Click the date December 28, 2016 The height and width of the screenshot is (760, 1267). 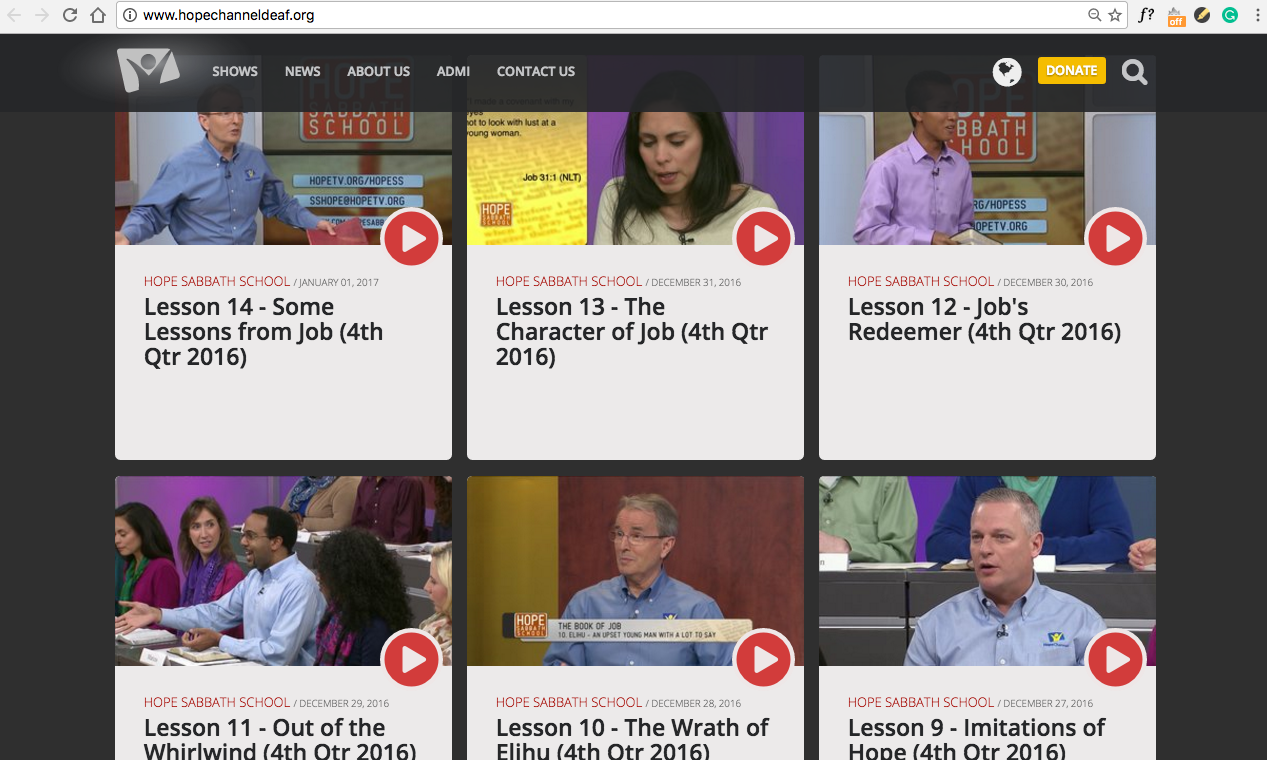pyautogui.click(x=696, y=703)
